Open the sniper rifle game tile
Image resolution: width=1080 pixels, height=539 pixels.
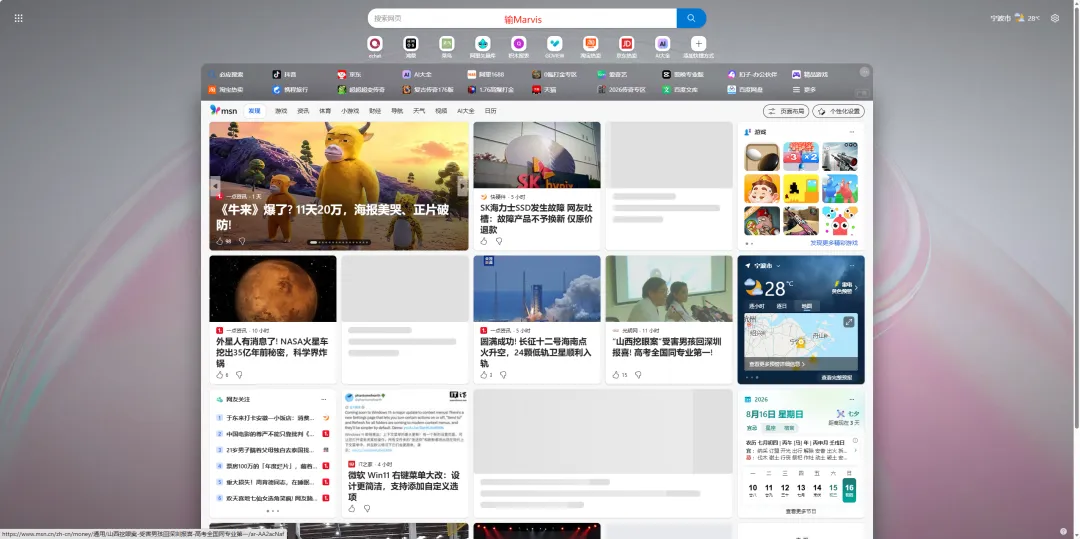point(840,156)
